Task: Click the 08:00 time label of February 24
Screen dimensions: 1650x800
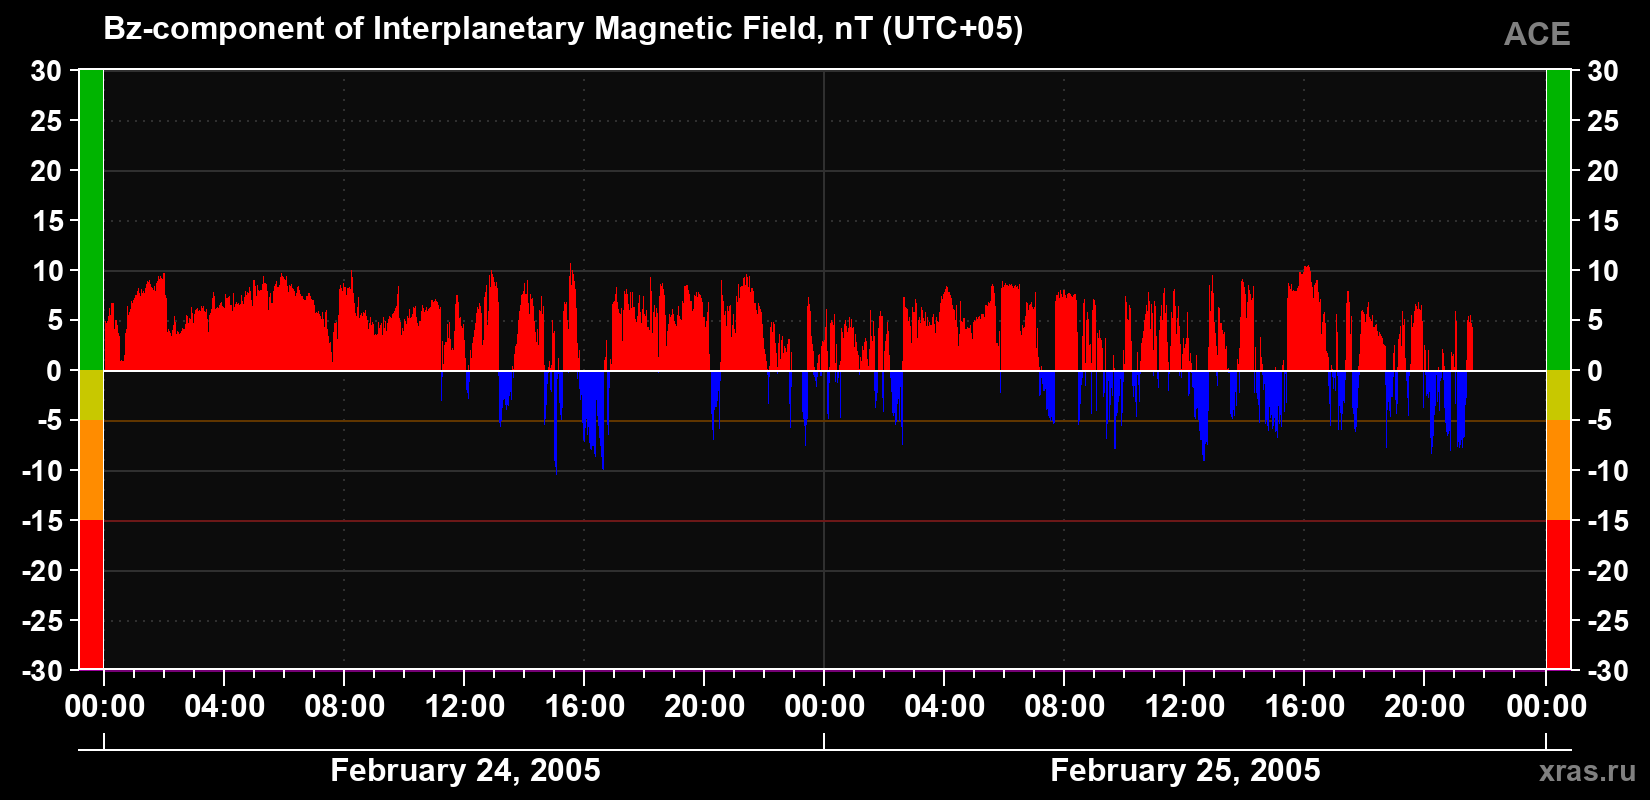Action: pos(345,706)
